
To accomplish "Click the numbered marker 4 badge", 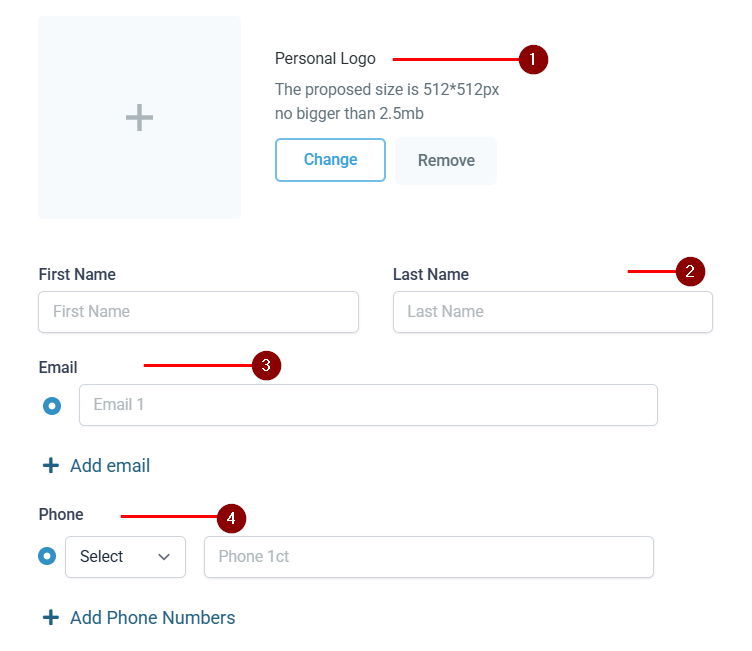I will 231,518.
